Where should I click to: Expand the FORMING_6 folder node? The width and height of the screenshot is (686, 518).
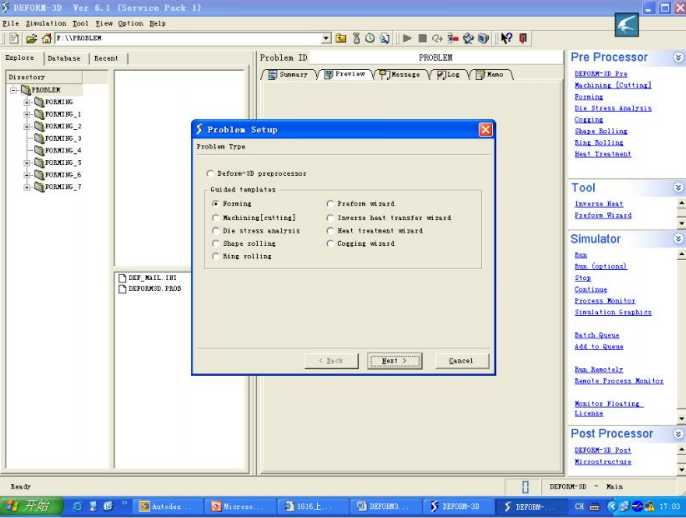(27, 175)
